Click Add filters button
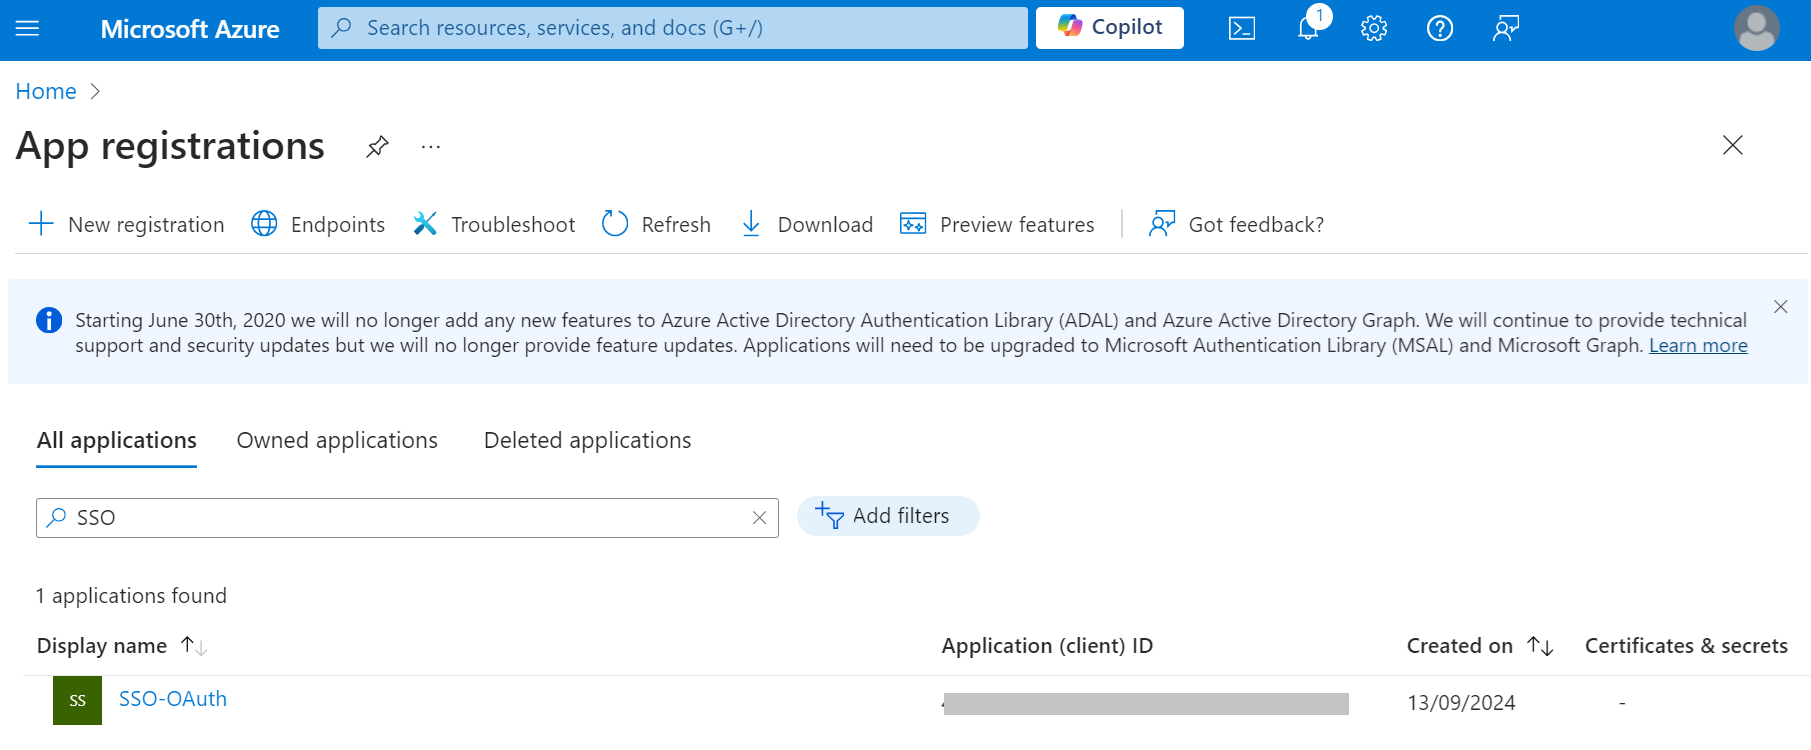The height and width of the screenshot is (750, 1811). pyautogui.click(x=887, y=516)
